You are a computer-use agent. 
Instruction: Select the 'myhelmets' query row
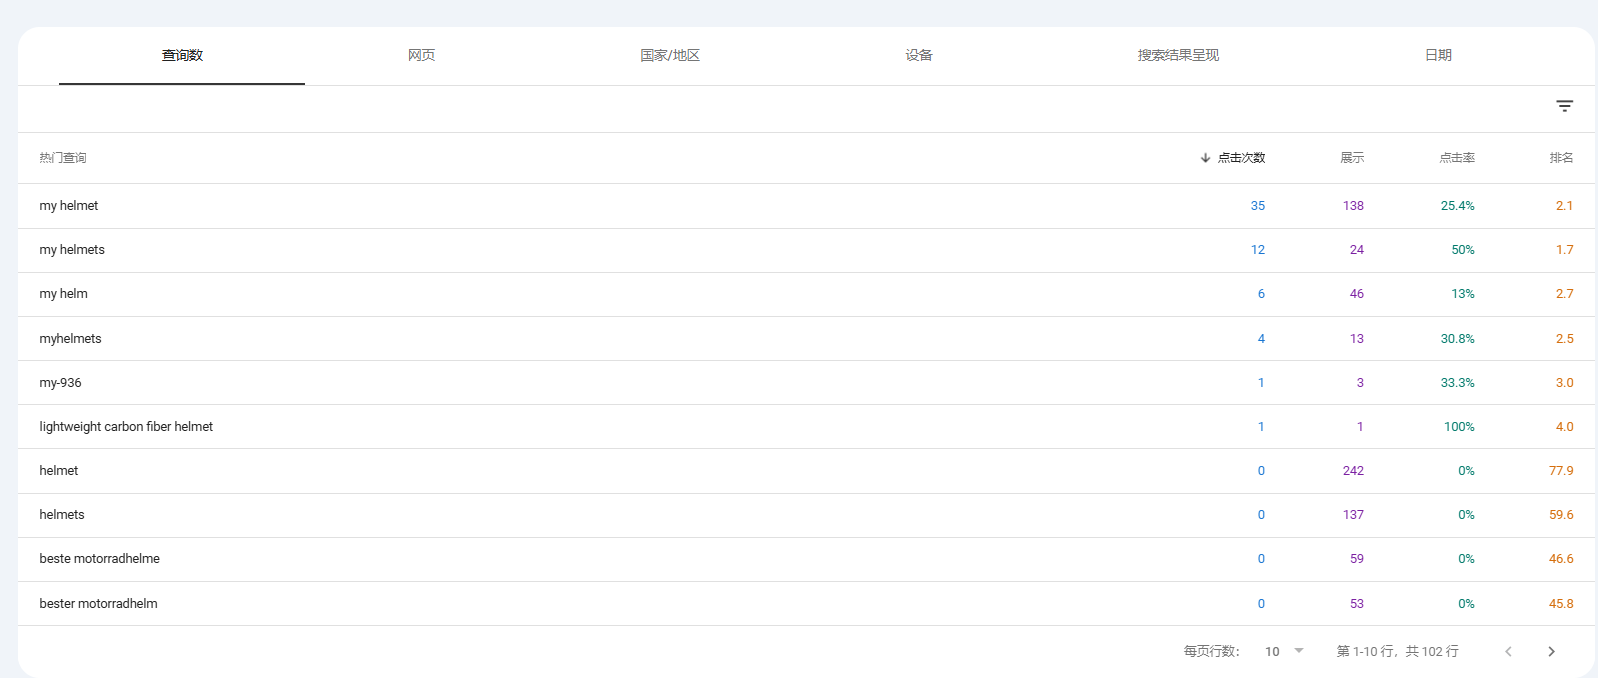click(806, 338)
